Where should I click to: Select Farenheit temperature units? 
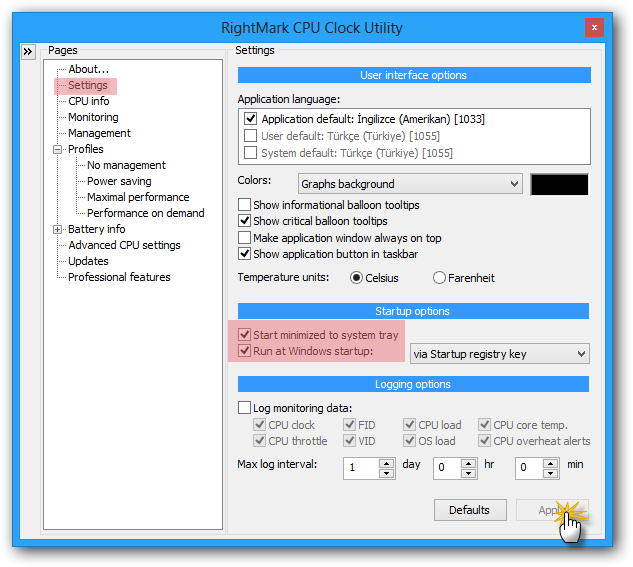pyautogui.click(x=439, y=278)
